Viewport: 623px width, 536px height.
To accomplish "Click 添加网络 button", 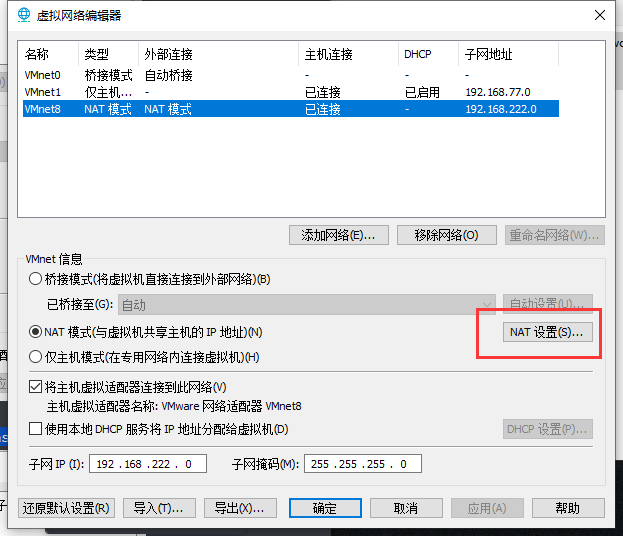I will (x=339, y=235).
